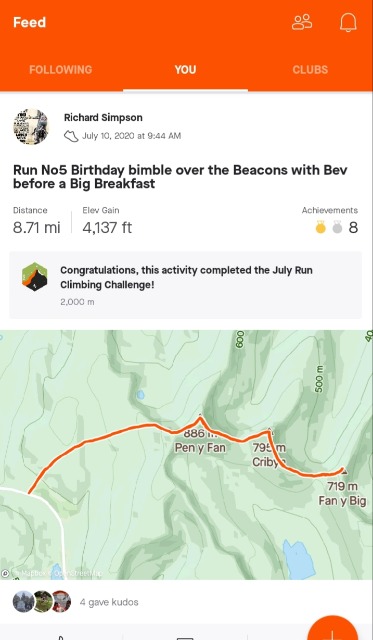Image resolution: width=373 pixels, height=640 pixels.
Task: Open the Birthday bimble run activity title
Action: [x=180, y=176]
